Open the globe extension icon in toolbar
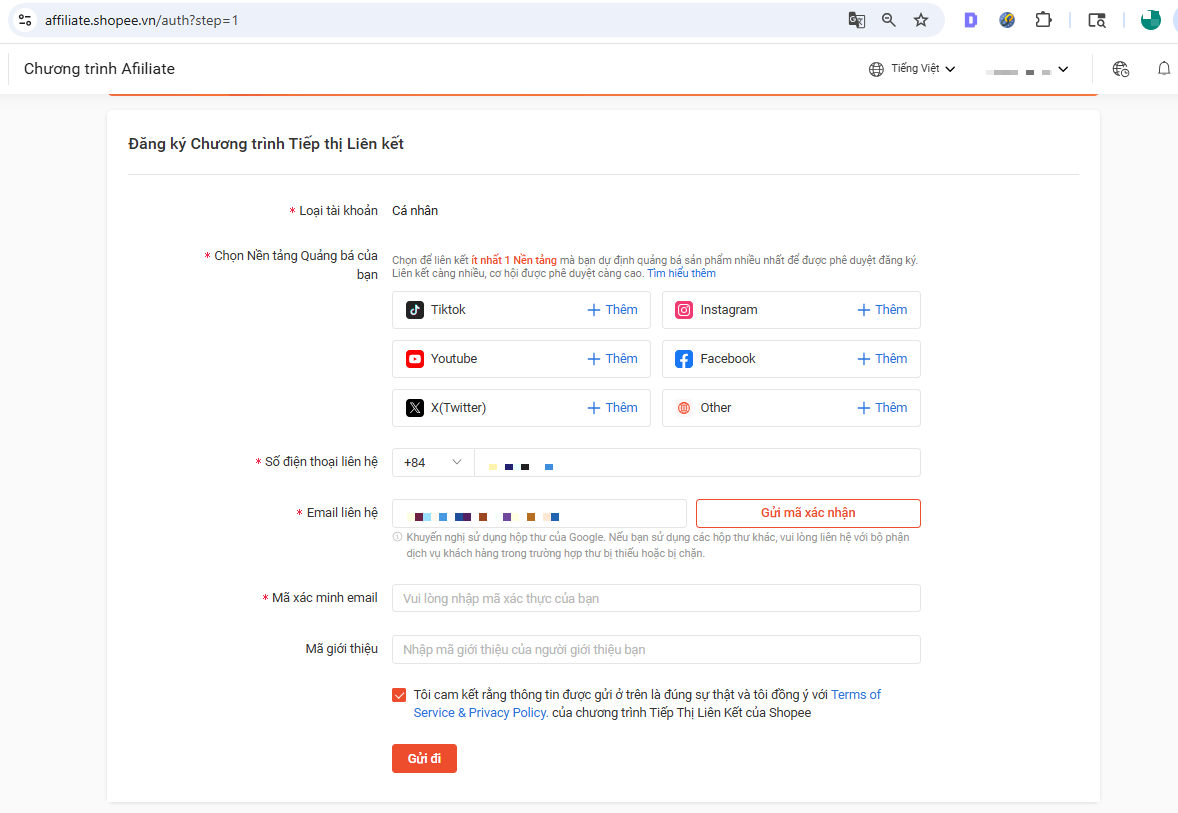 tap(1007, 20)
